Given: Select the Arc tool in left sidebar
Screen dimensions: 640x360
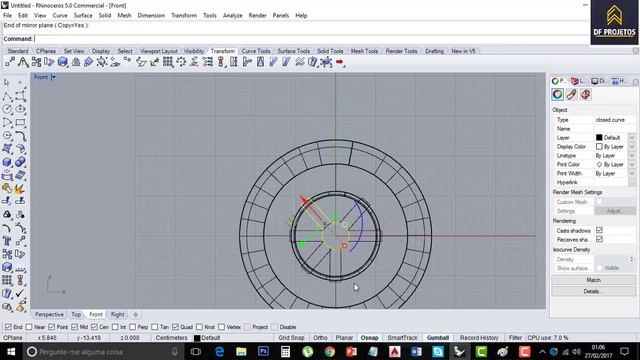Looking at the screenshot, I should (7, 122).
